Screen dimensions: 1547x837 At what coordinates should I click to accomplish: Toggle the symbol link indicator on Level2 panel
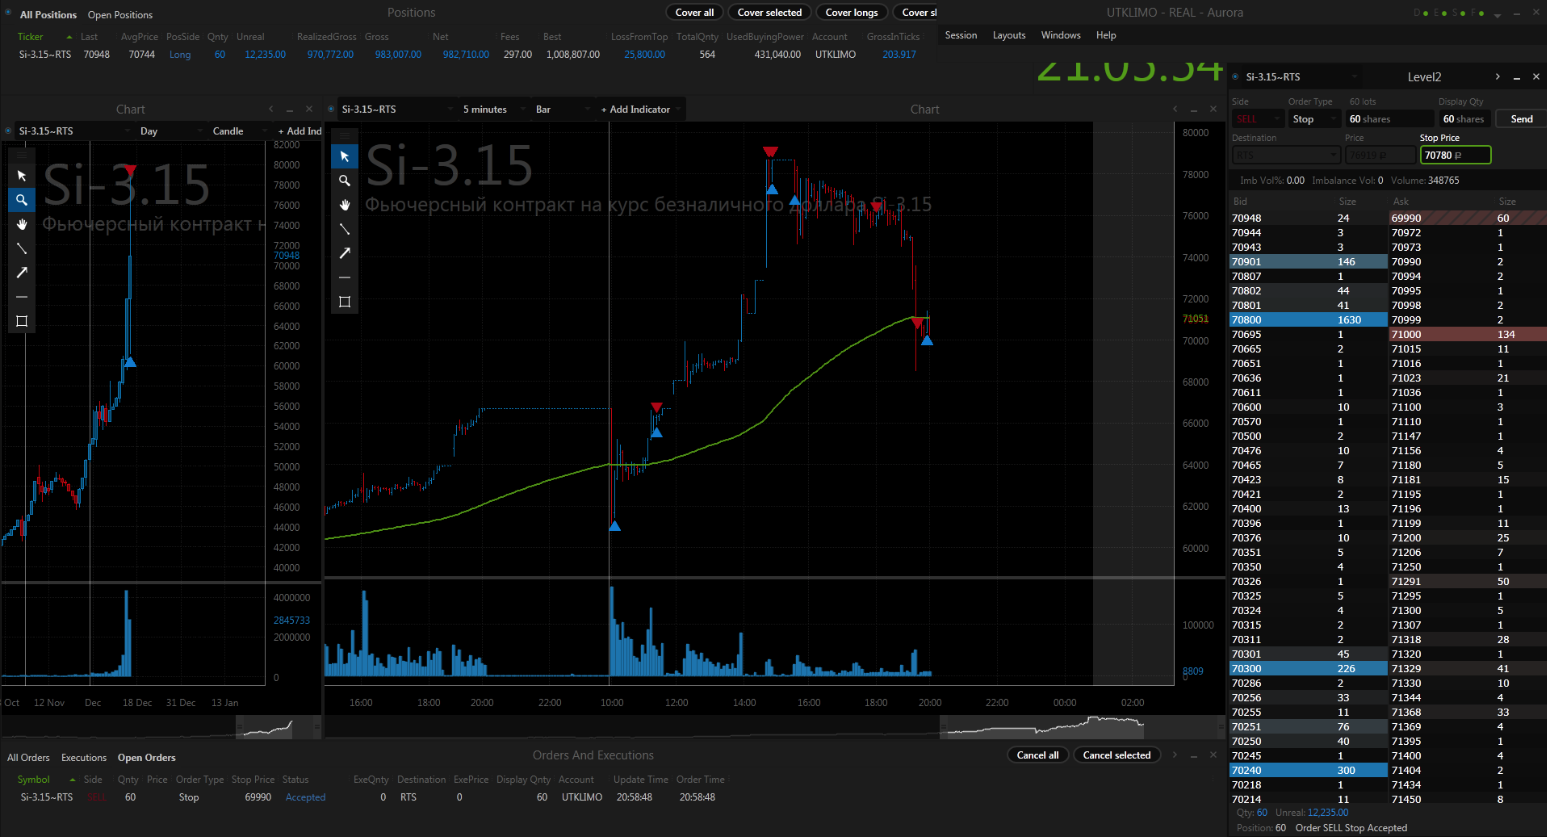(x=1236, y=77)
